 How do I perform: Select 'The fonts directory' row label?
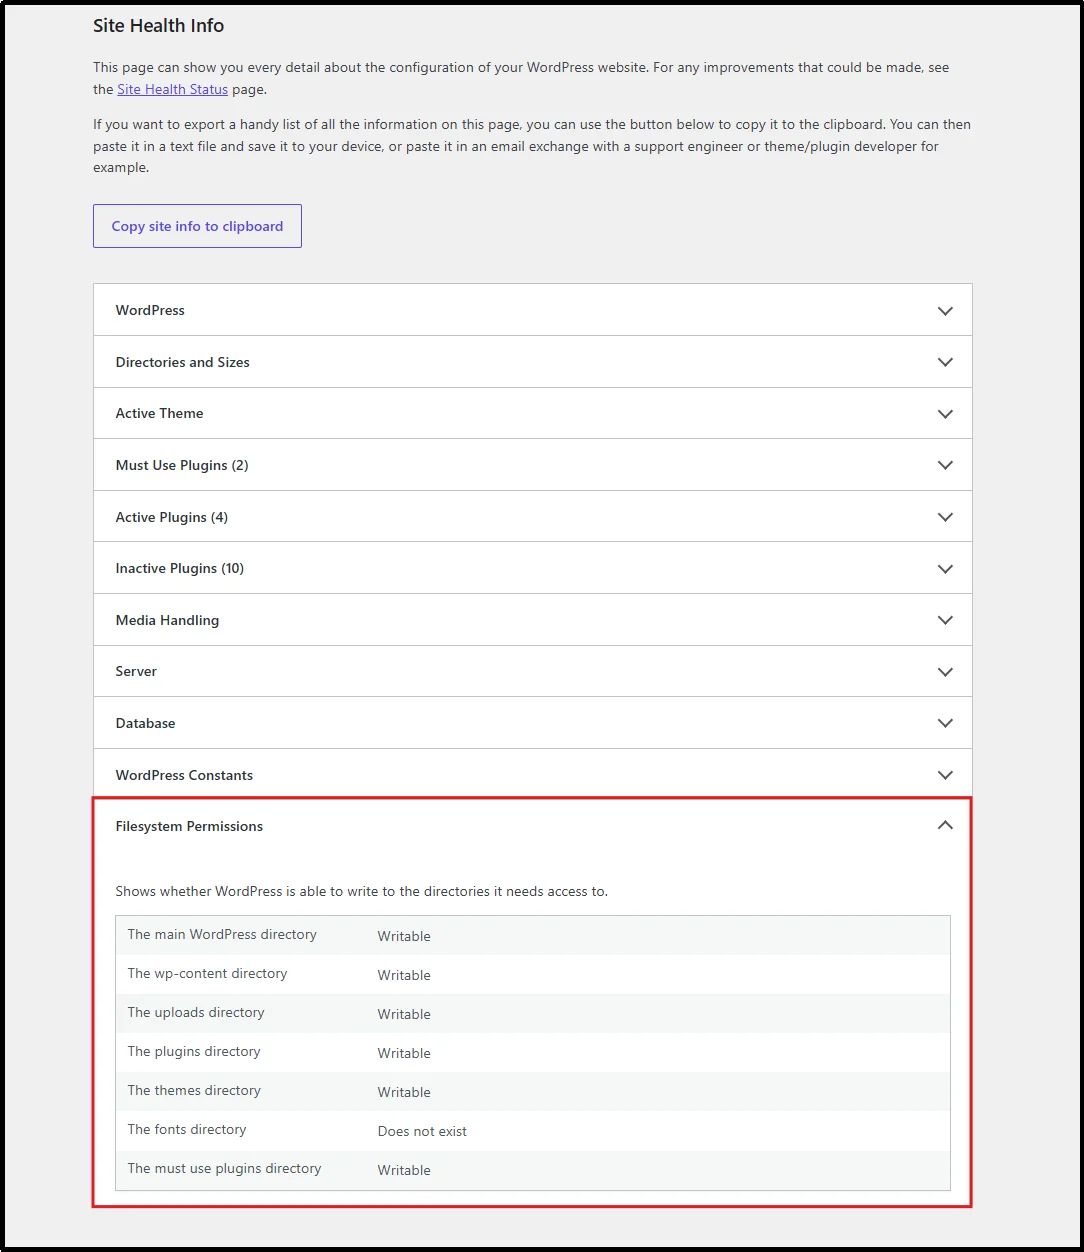tap(187, 1129)
